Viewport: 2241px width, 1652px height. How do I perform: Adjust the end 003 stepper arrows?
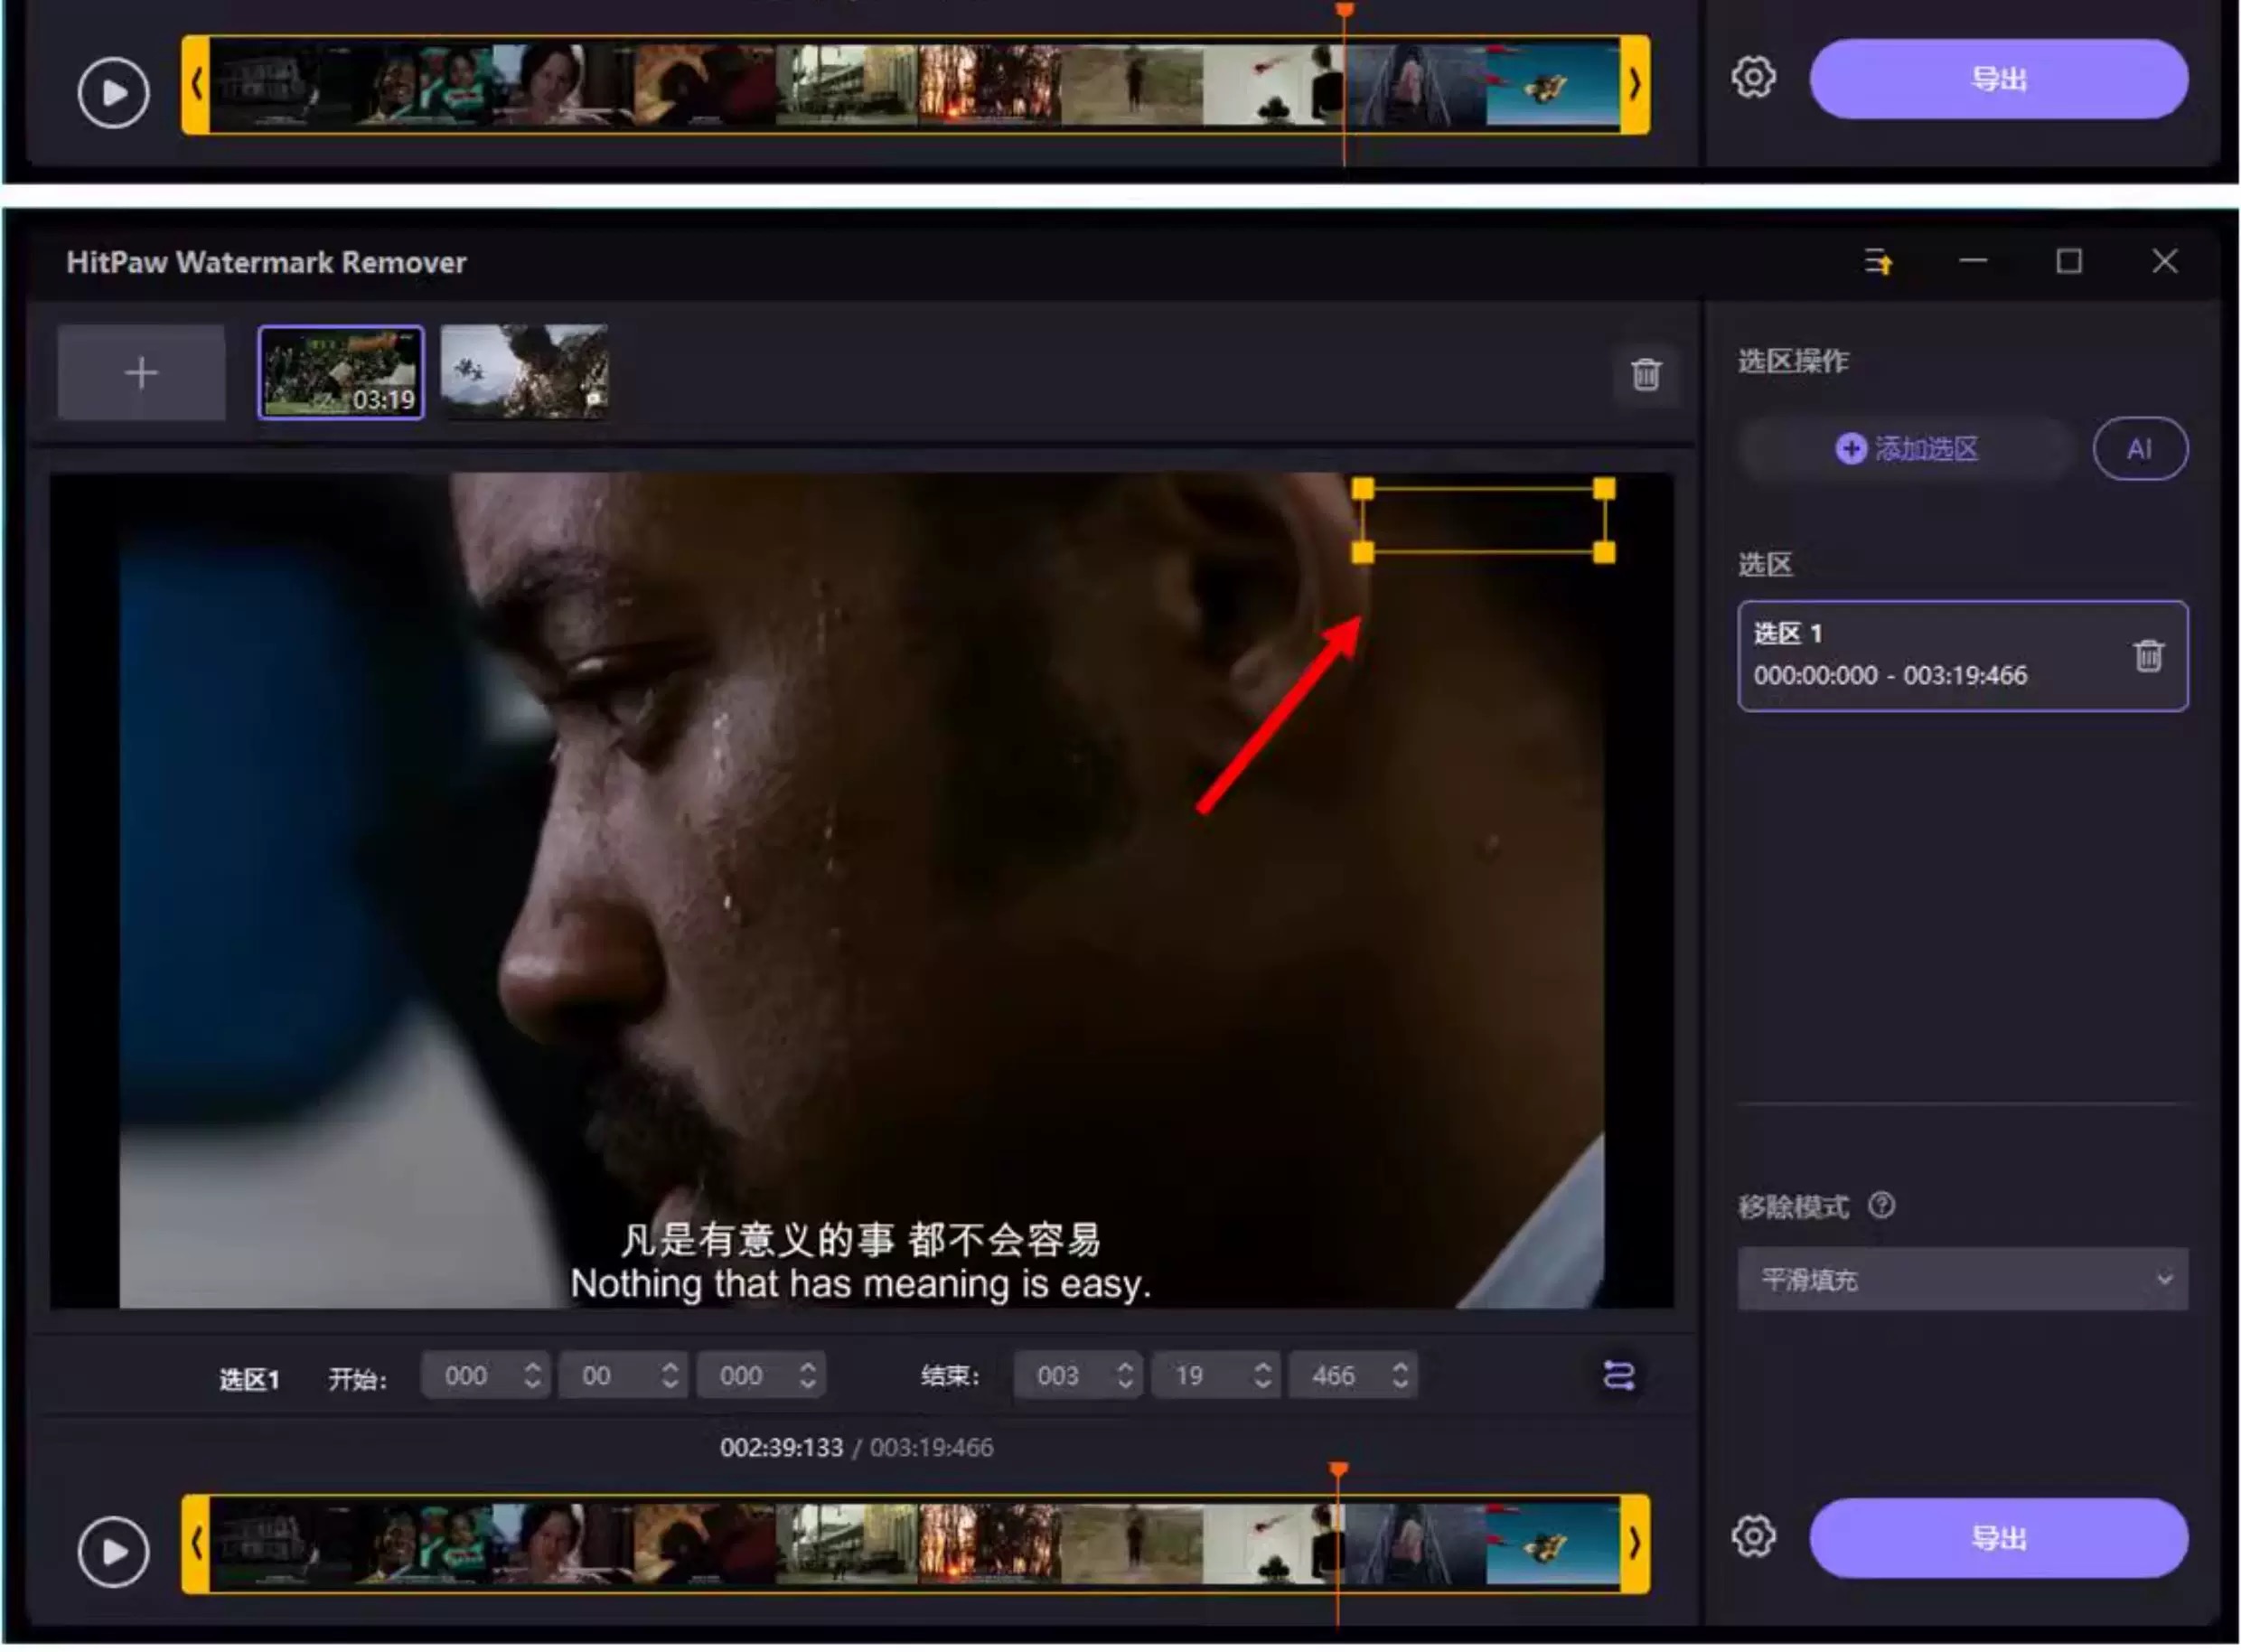tap(1125, 1377)
